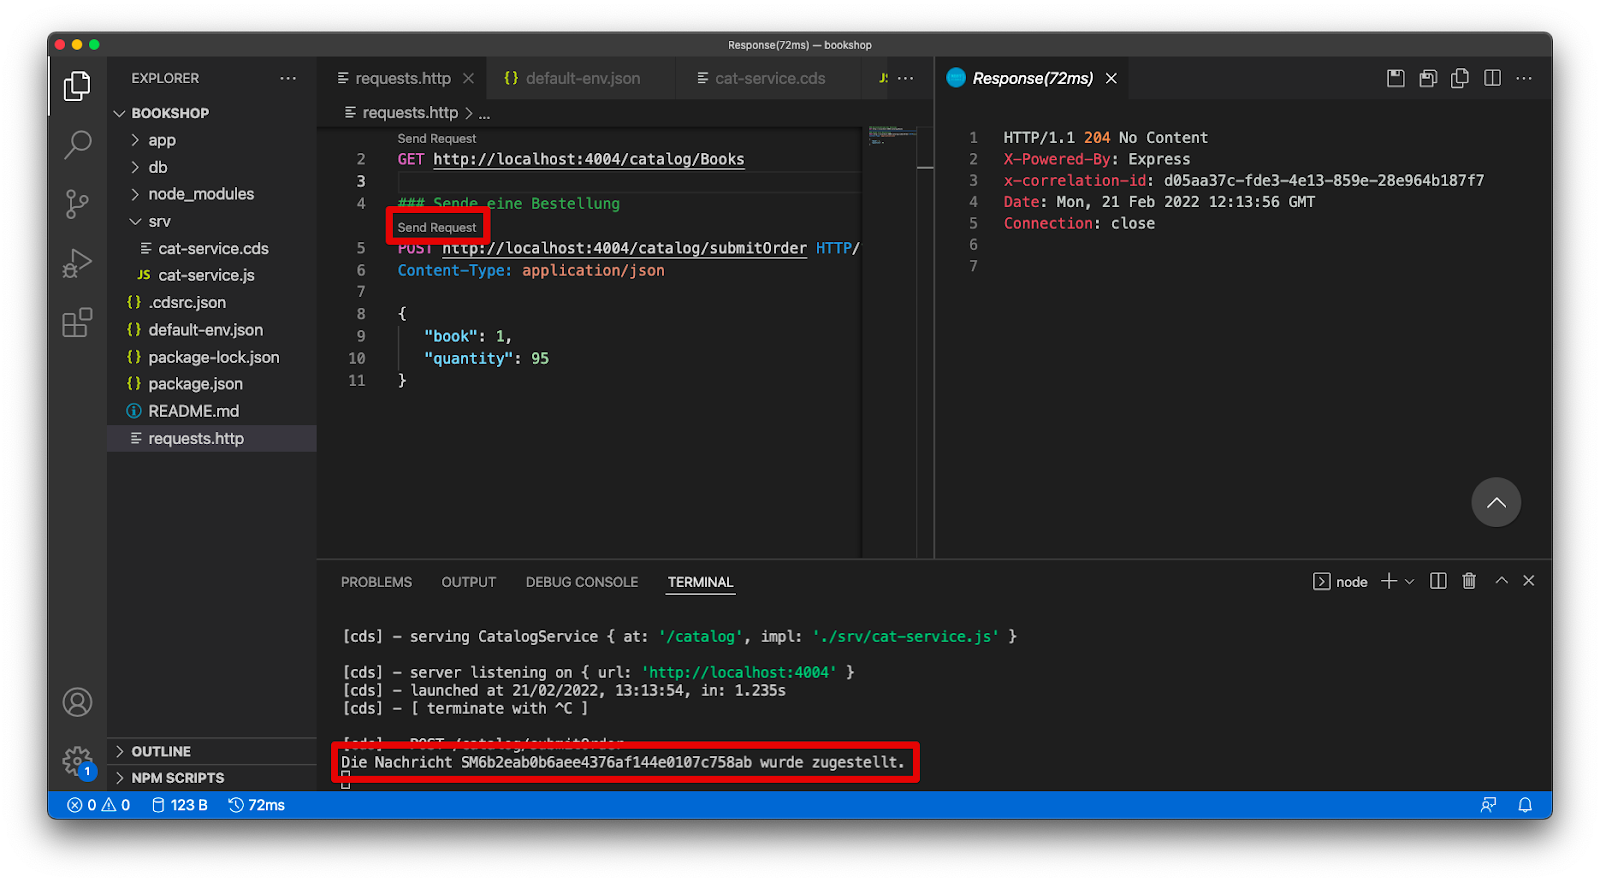
Task: Collapse the BOOKSHOP root folder
Action: point(212,113)
